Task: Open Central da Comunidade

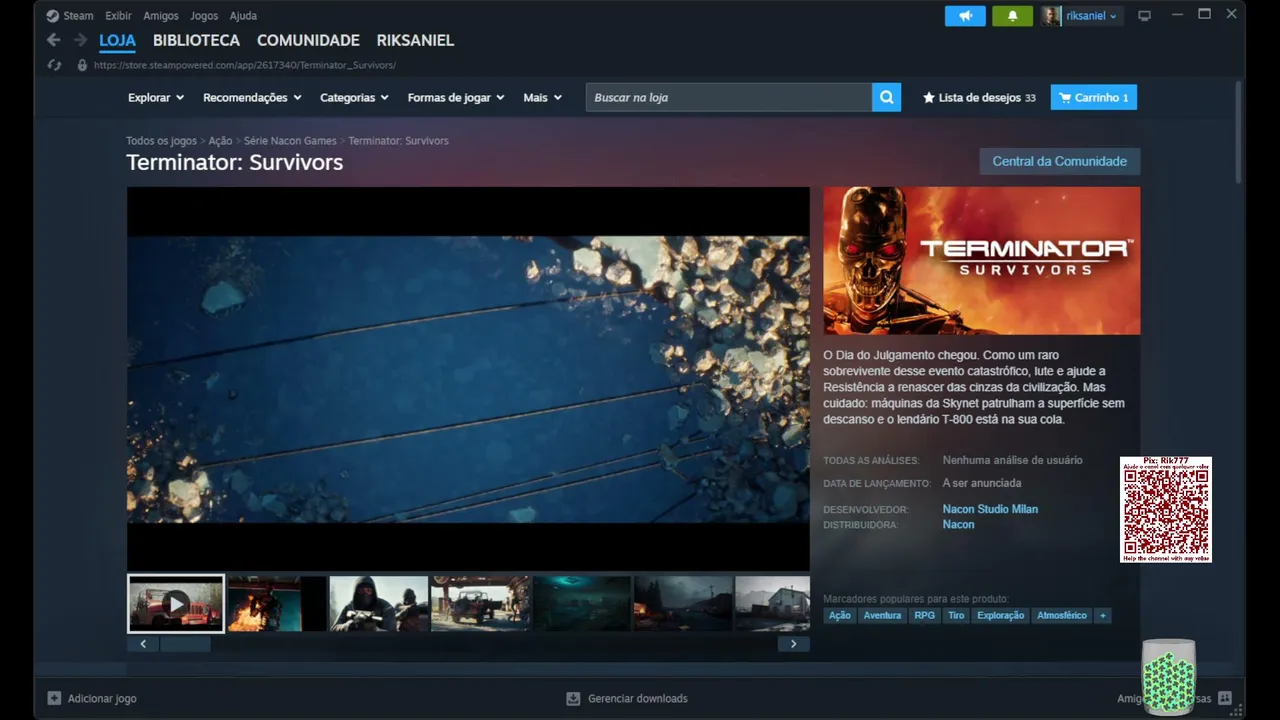Action: (x=1060, y=161)
